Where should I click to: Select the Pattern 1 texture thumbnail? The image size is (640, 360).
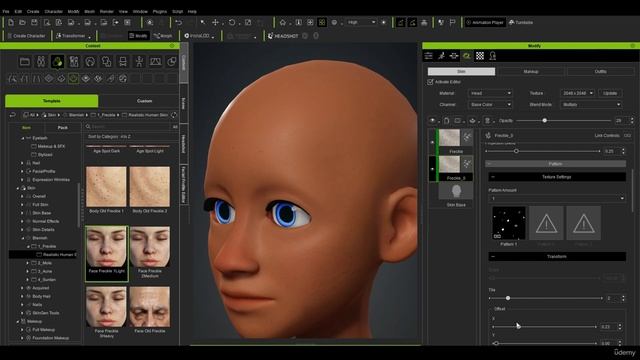[509, 223]
